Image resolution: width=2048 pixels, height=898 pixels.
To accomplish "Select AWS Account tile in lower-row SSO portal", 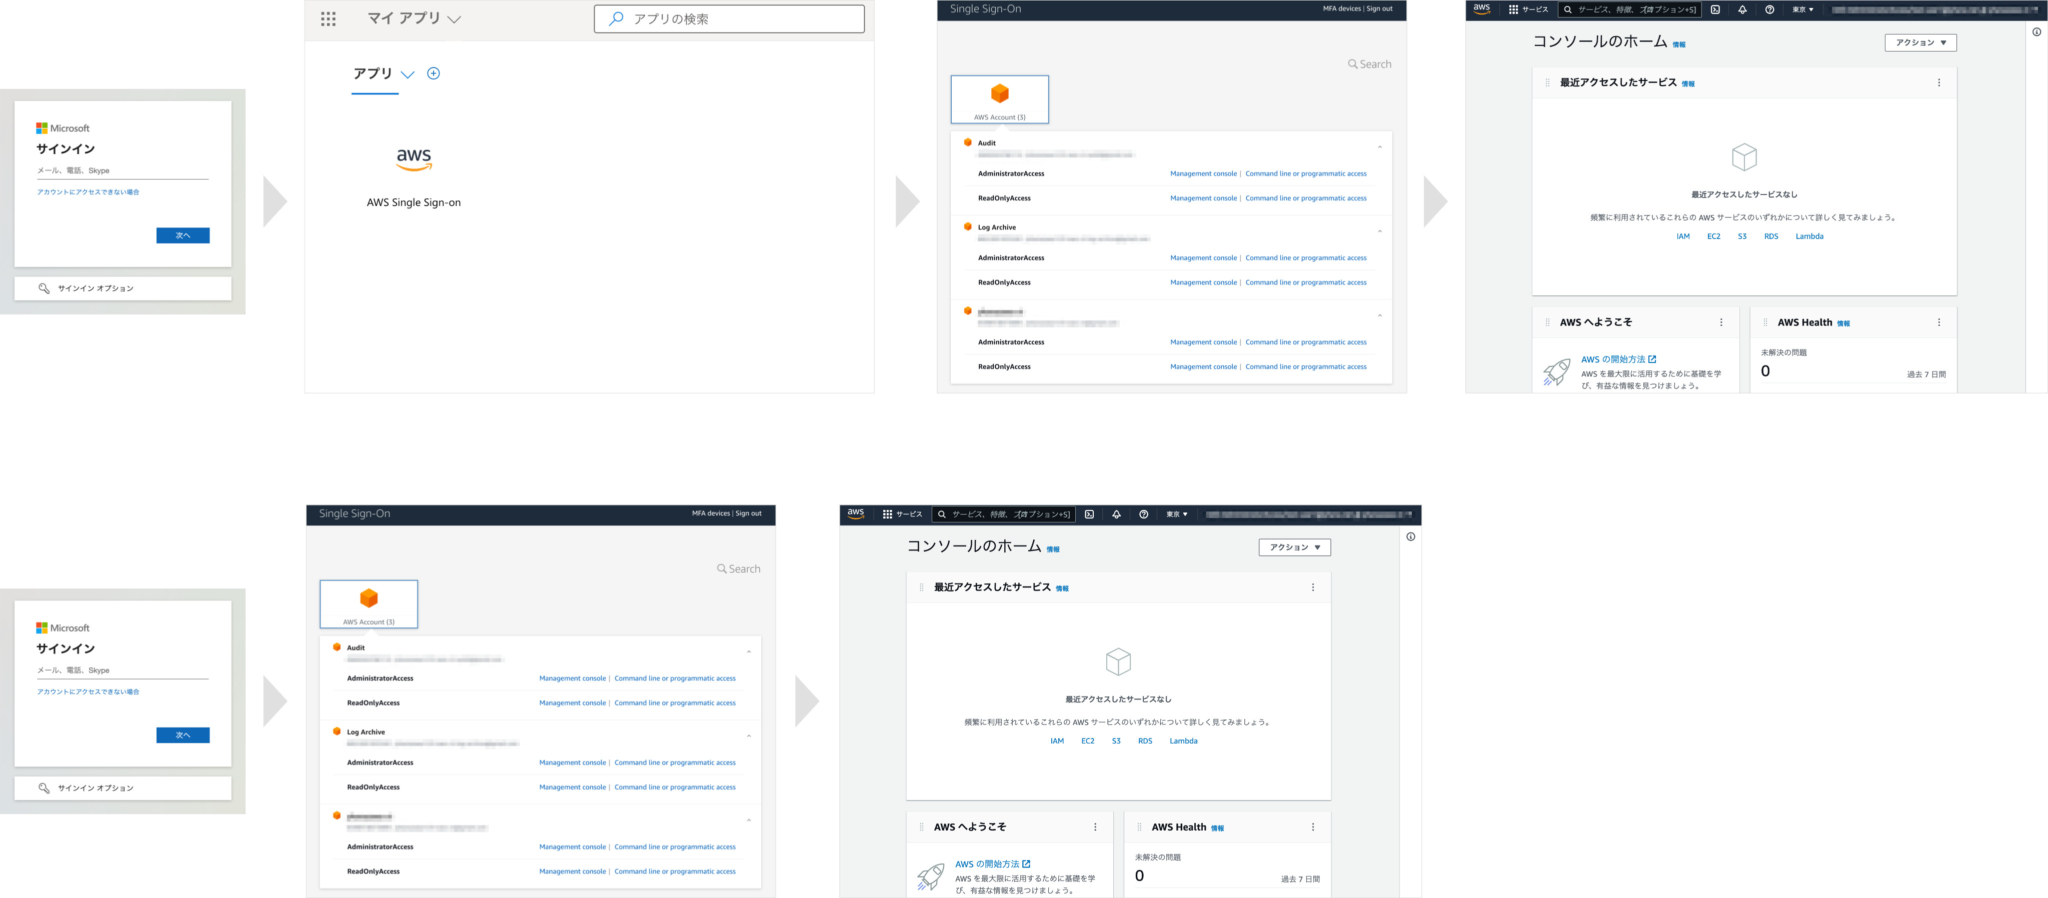I will tap(369, 604).
